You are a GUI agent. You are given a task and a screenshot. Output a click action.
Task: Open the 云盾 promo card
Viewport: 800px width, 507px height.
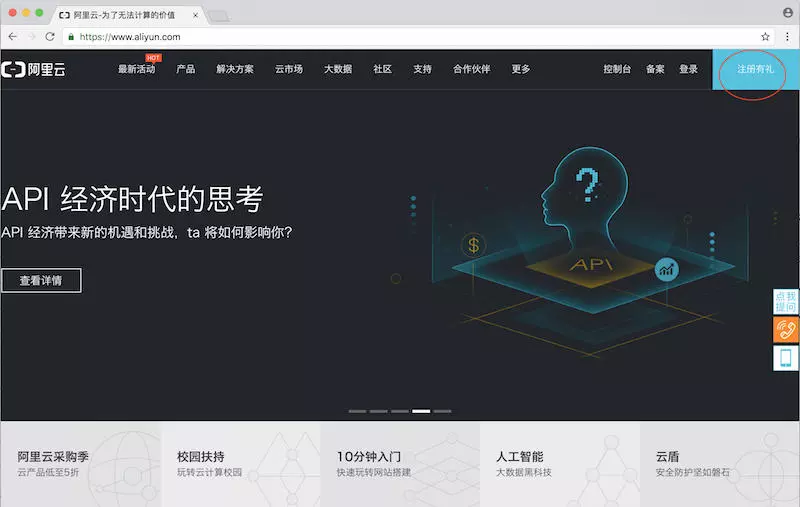click(719, 464)
